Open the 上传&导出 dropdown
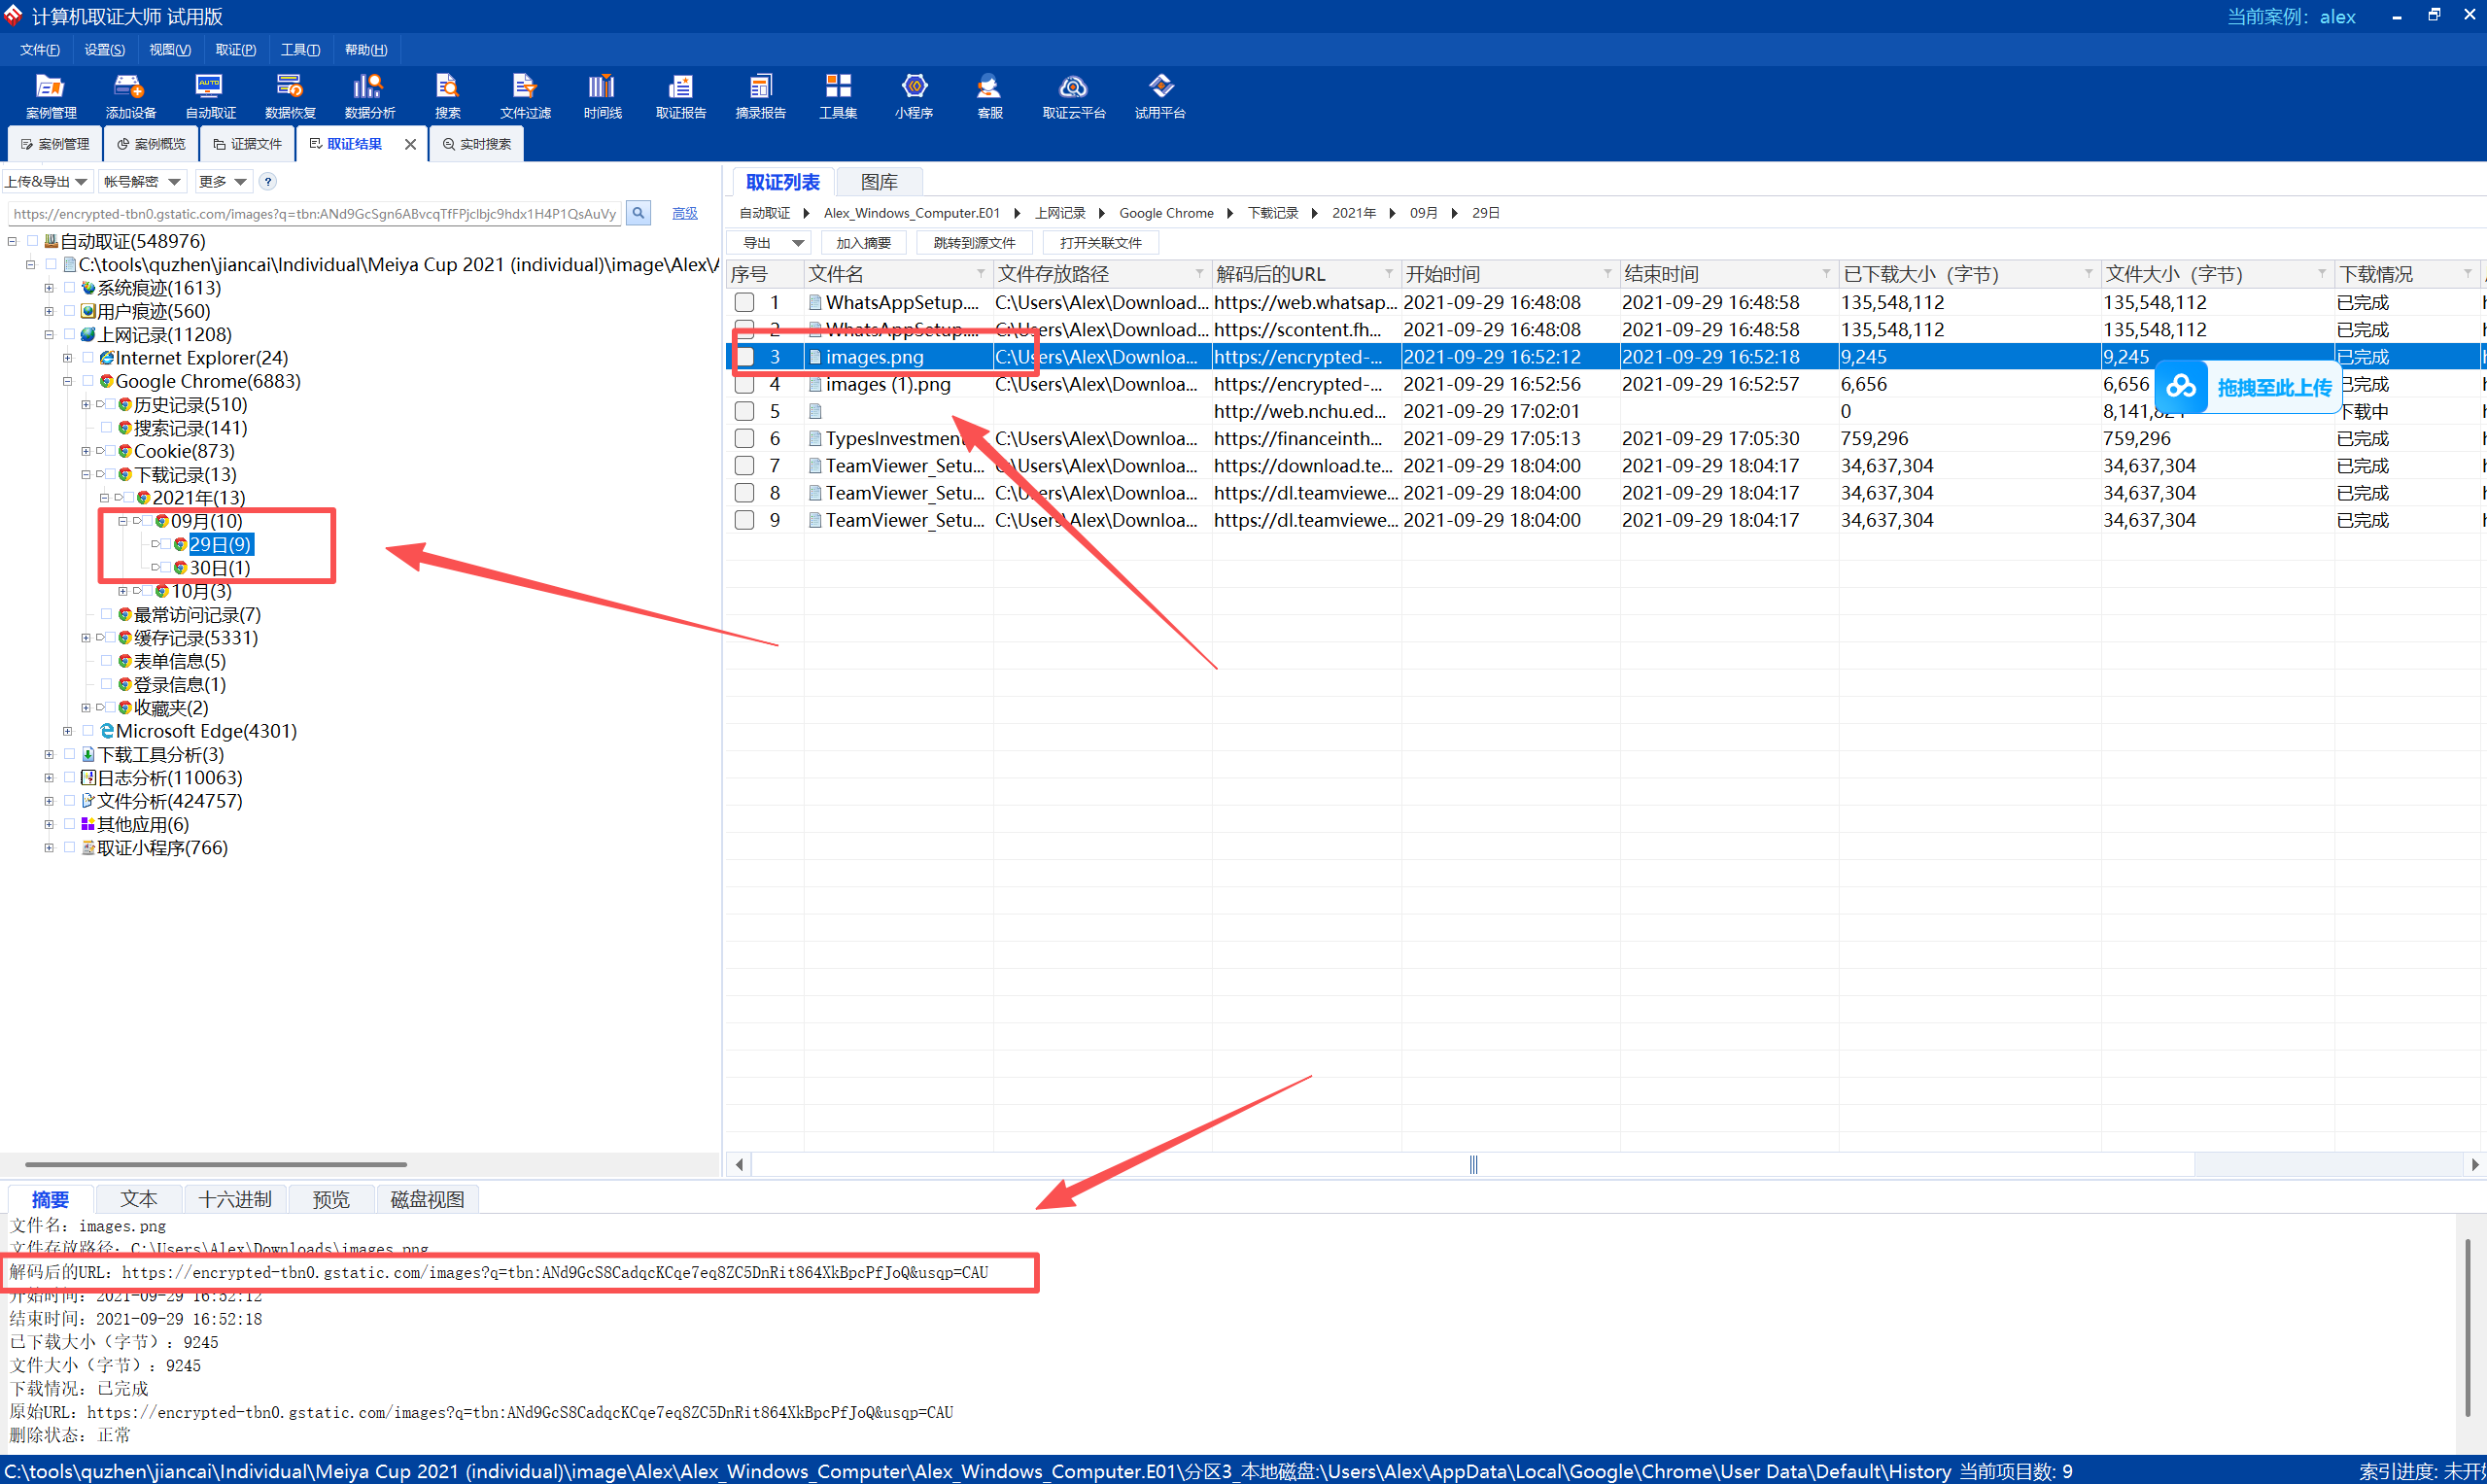The height and width of the screenshot is (1484, 2487). point(46,181)
